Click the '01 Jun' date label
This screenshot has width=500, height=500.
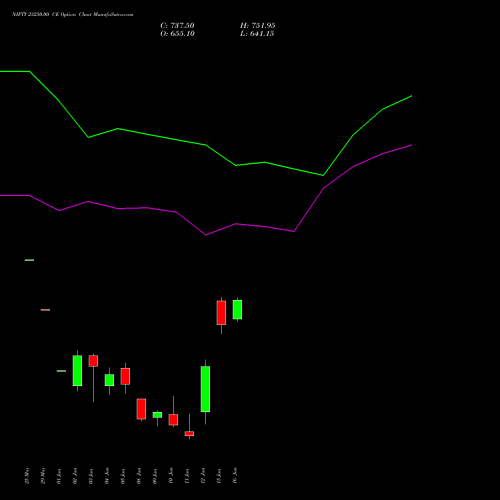coord(59,476)
